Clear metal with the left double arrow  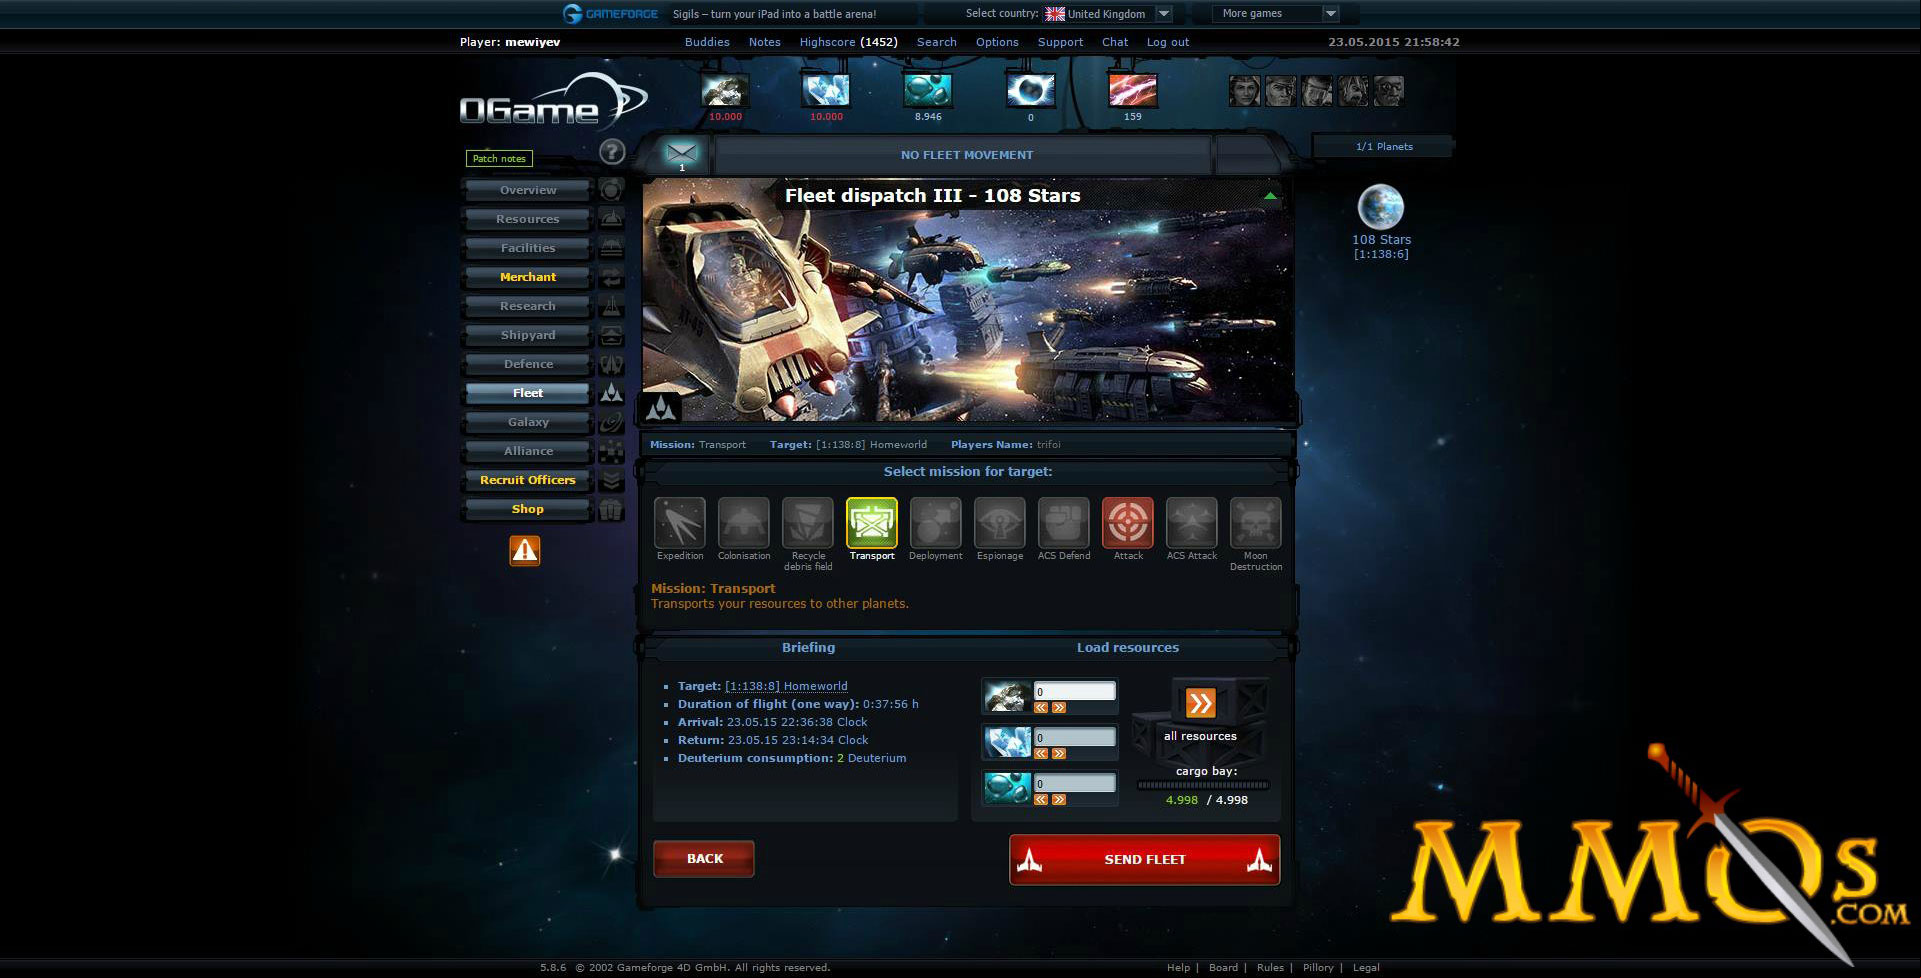pyautogui.click(x=1041, y=708)
